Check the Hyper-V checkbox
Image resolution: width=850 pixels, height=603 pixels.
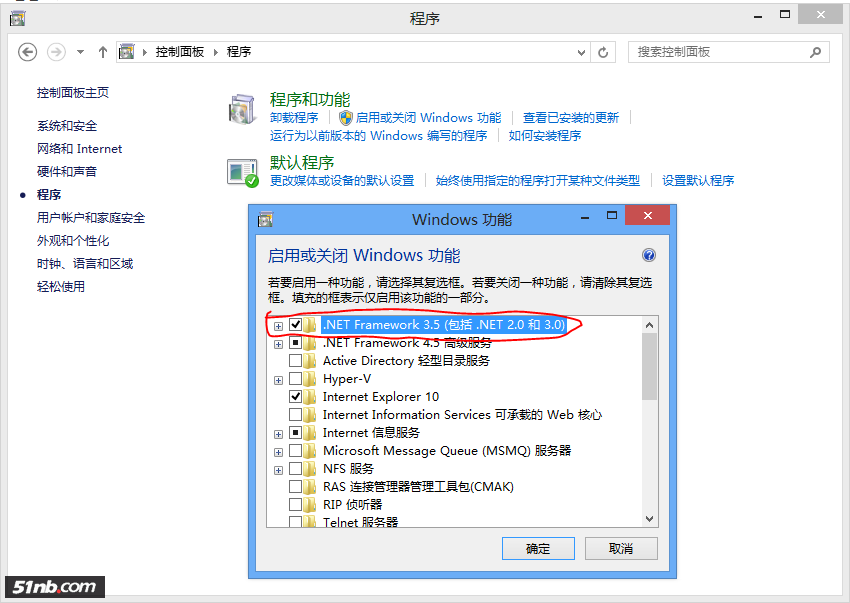295,378
